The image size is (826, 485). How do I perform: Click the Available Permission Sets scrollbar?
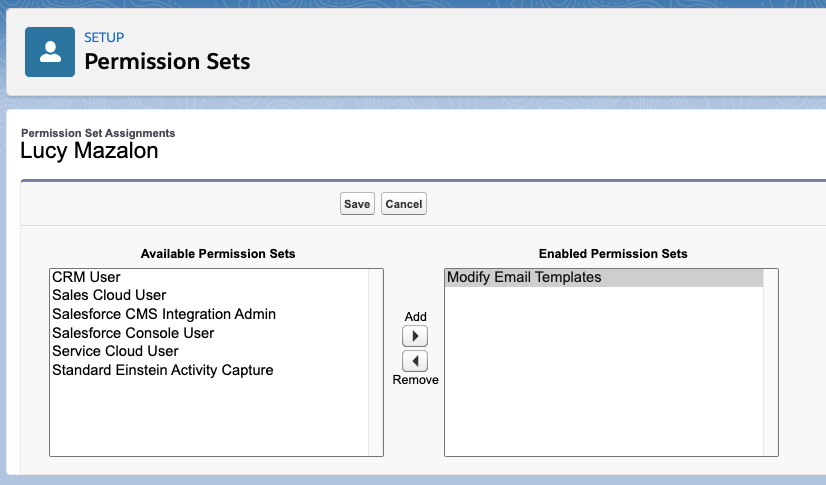pos(376,362)
